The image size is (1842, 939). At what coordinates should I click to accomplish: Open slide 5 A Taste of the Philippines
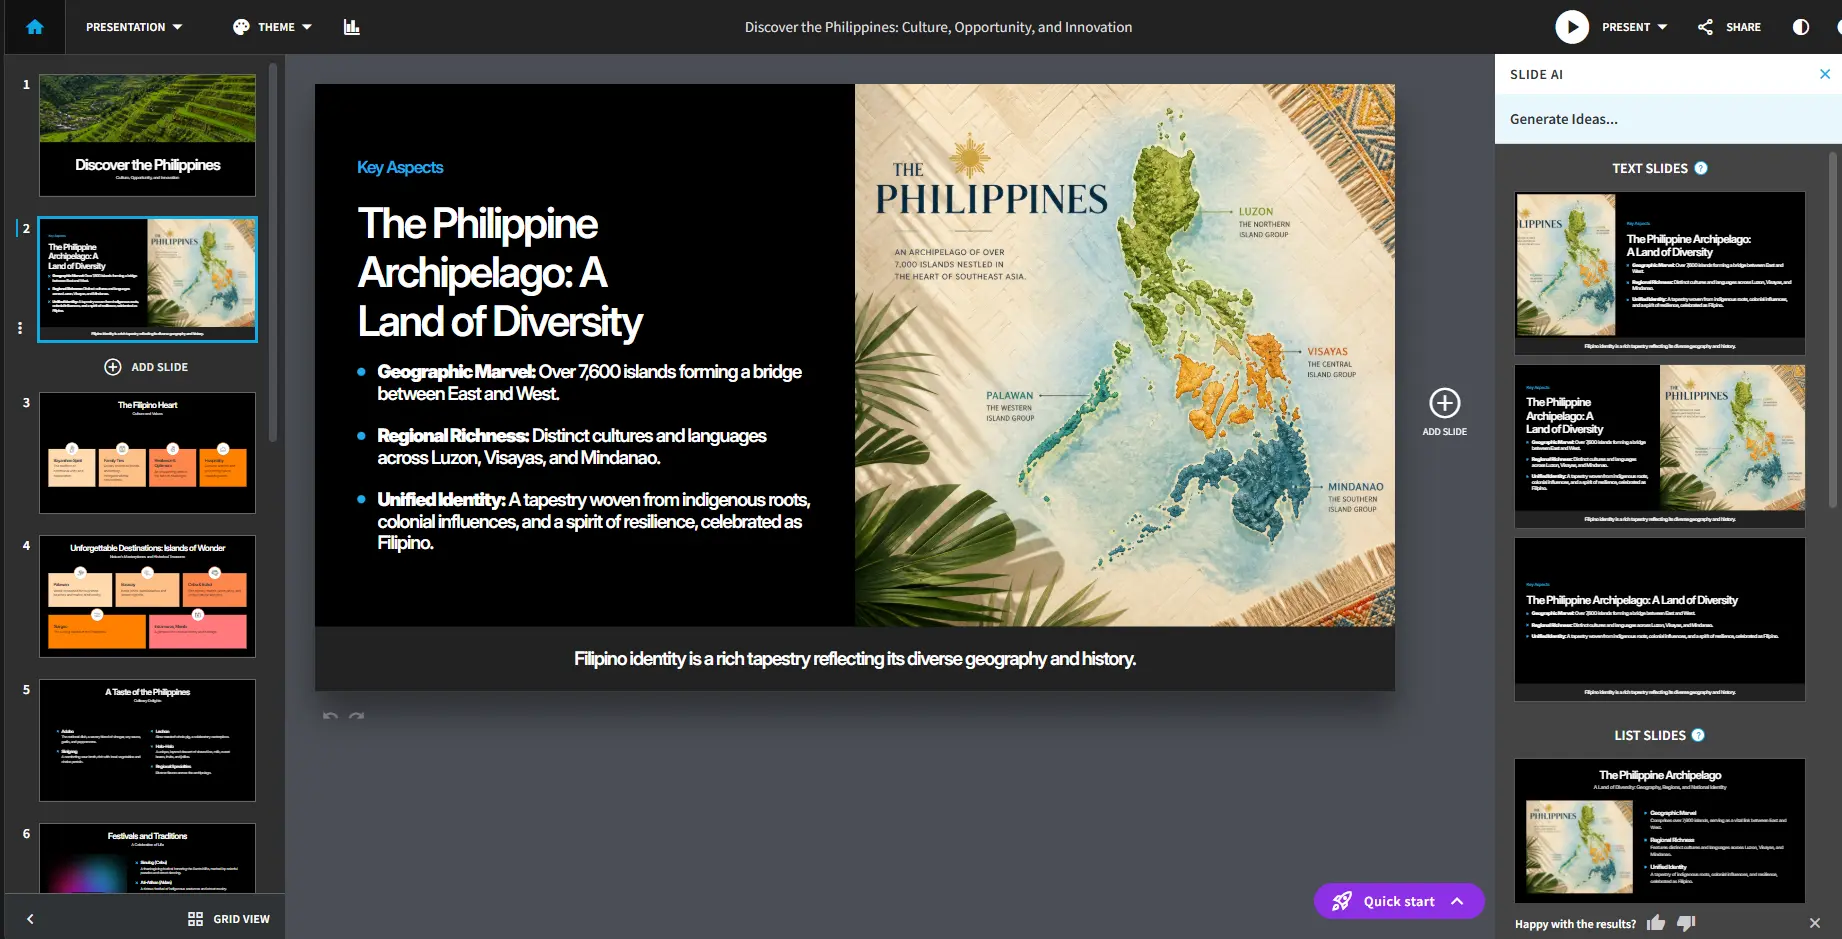tap(147, 740)
